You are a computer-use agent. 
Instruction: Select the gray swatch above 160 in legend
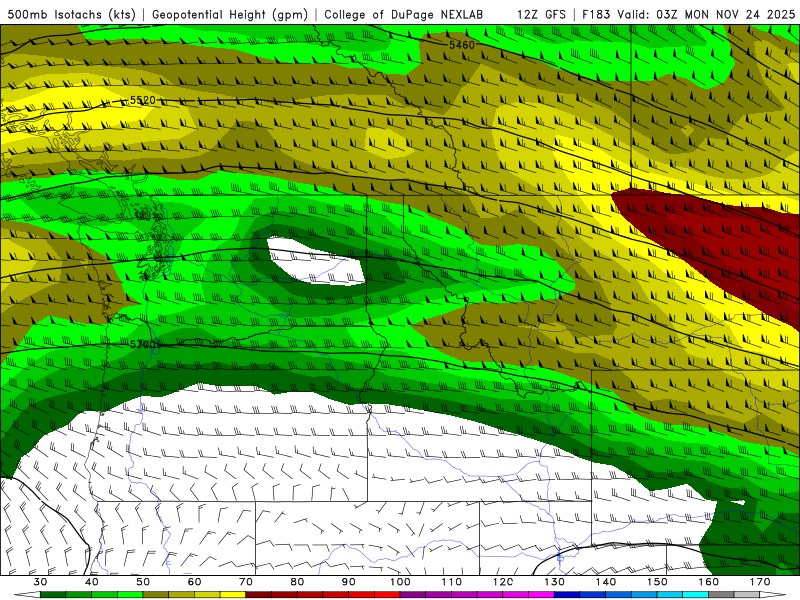(721, 595)
